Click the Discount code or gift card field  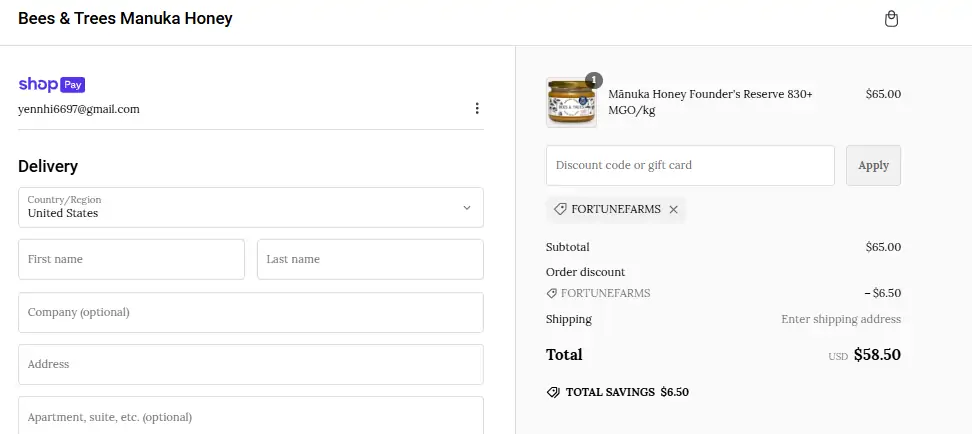[x=690, y=165]
